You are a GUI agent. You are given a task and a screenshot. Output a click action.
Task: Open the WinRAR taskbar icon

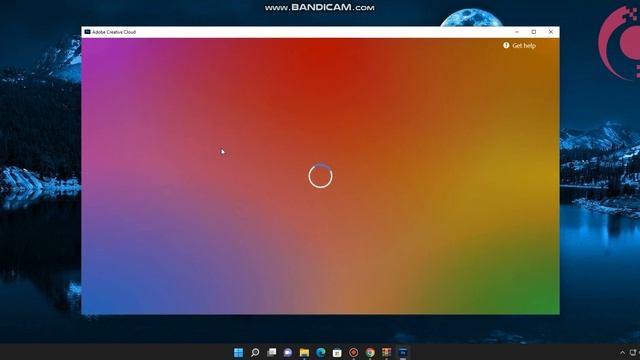pyautogui.click(x=387, y=352)
